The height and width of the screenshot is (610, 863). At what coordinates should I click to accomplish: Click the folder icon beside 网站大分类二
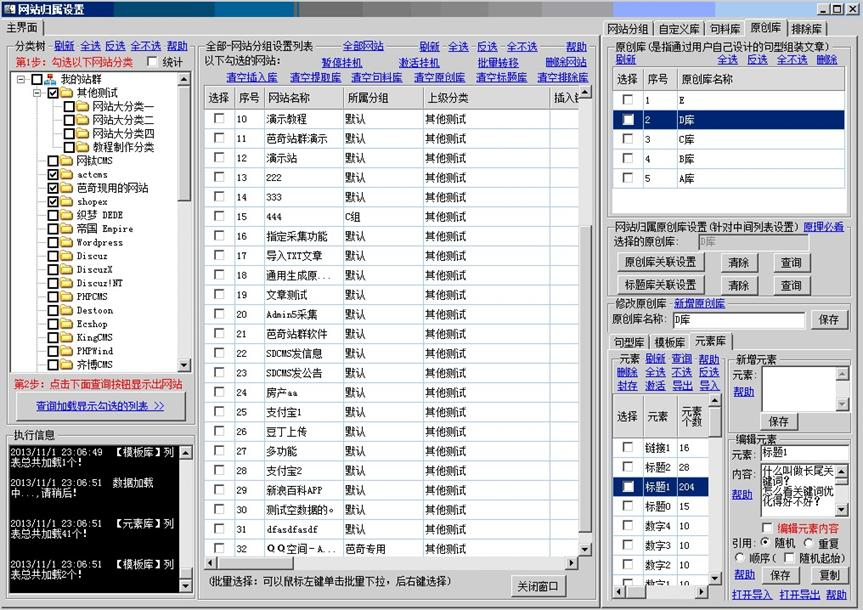(x=80, y=121)
